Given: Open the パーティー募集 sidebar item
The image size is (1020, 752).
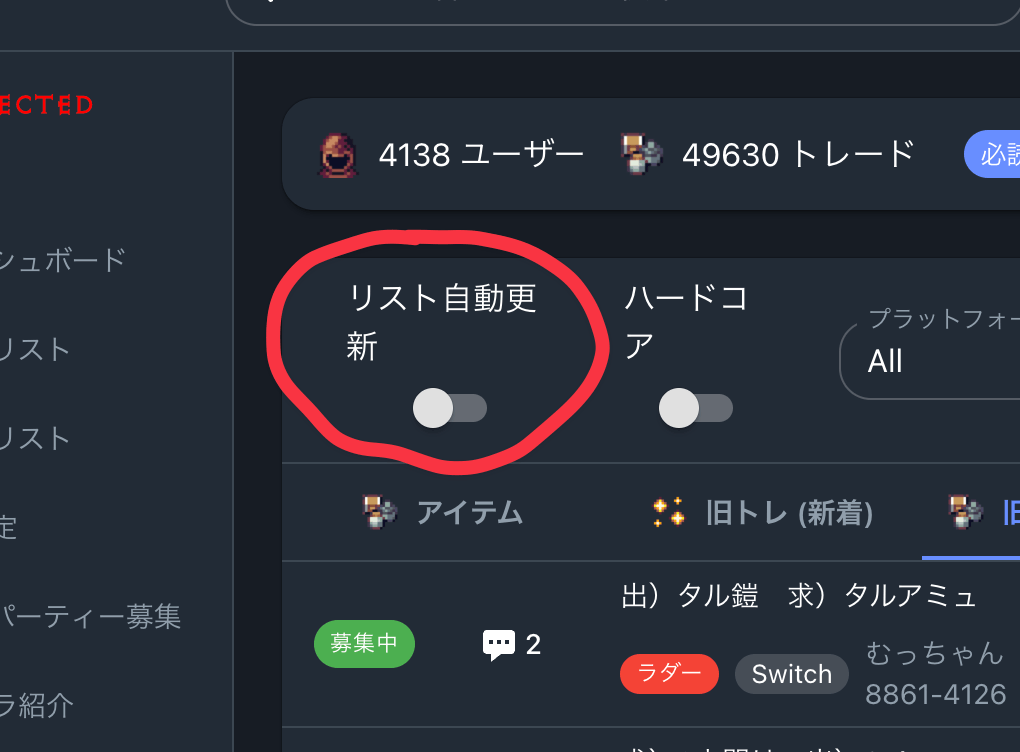Looking at the screenshot, I should point(90,616).
